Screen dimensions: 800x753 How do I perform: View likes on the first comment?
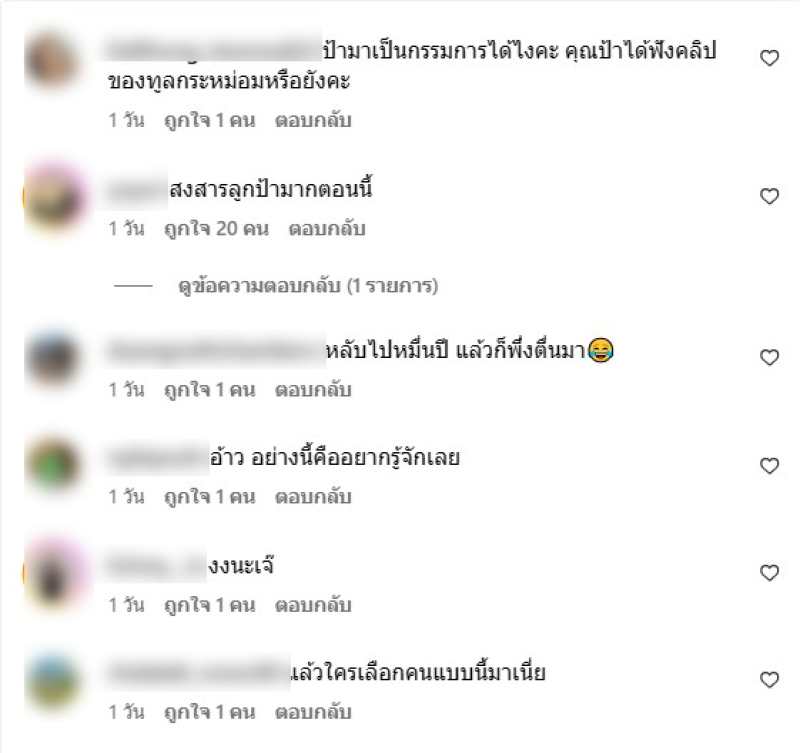tap(210, 121)
